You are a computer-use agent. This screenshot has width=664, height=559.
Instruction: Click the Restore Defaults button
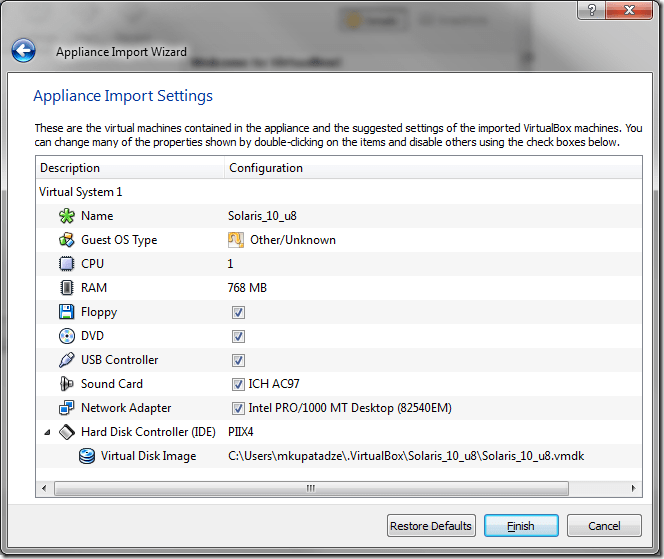(431, 526)
